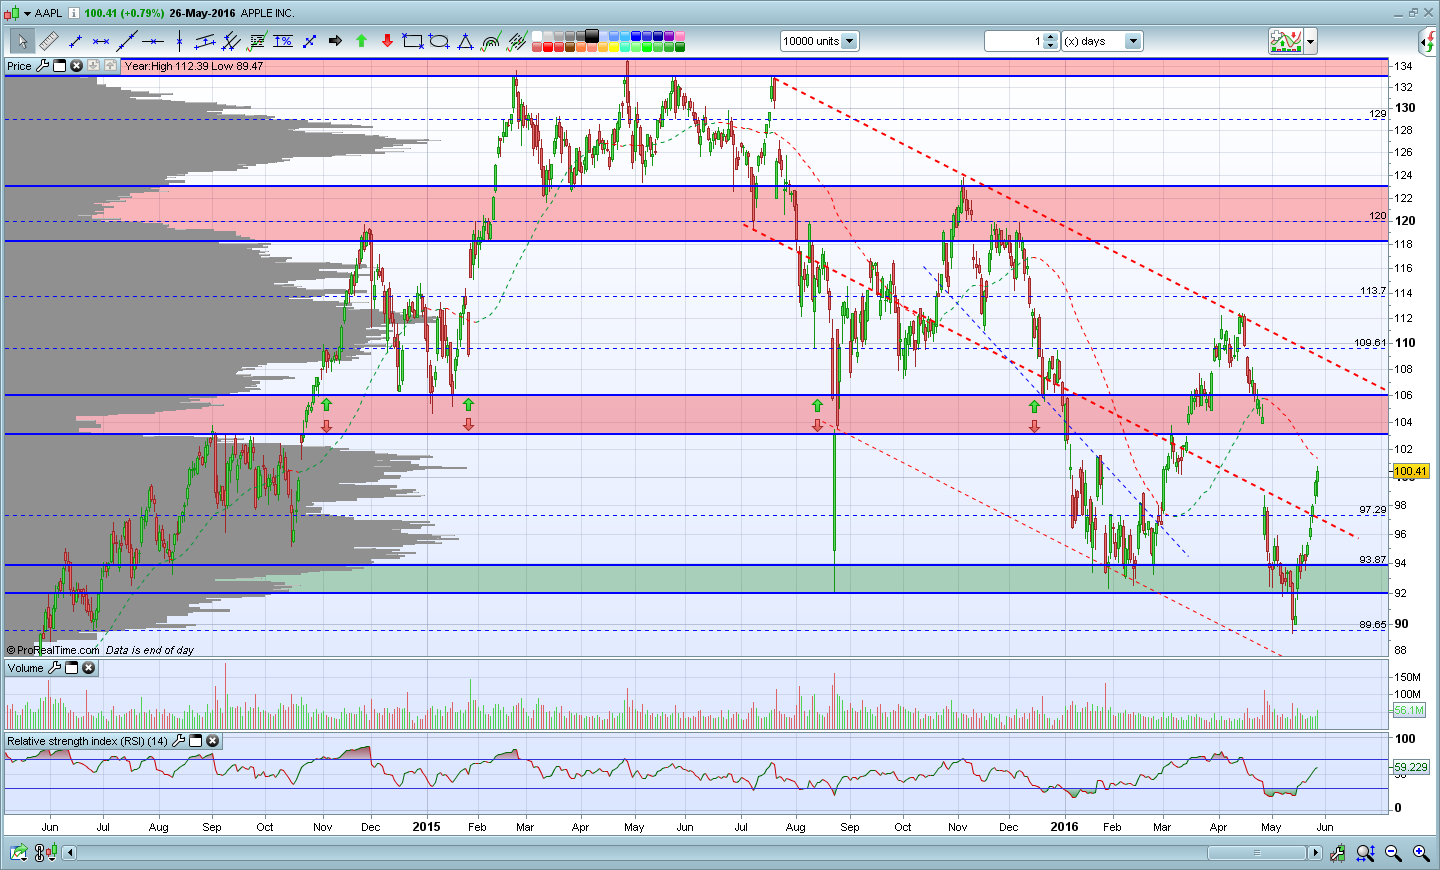The height and width of the screenshot is (870, 1440).
Task: Zoom in the chart horizontally
Action: point(1421,853)
